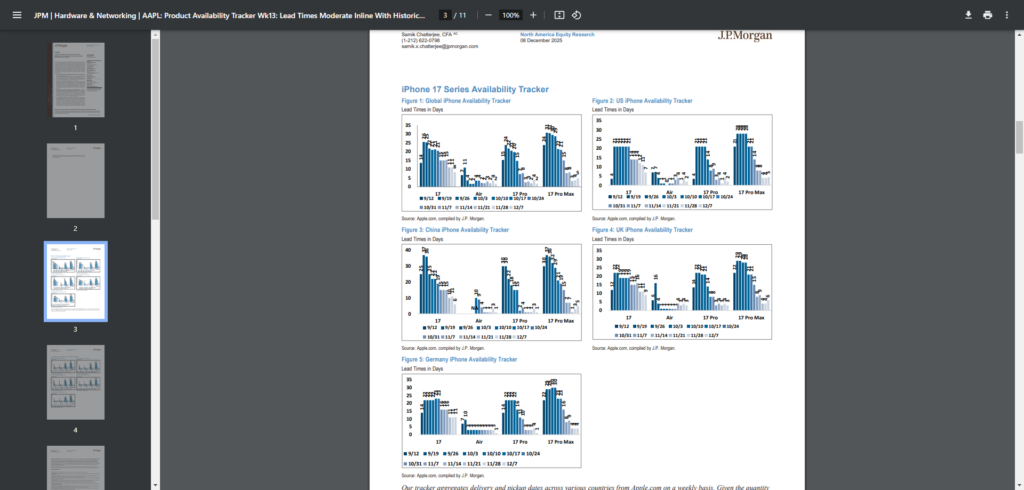Select the highlighted page 3 thumbnail
The image size is (1024, 490).
tap(75, 280)
